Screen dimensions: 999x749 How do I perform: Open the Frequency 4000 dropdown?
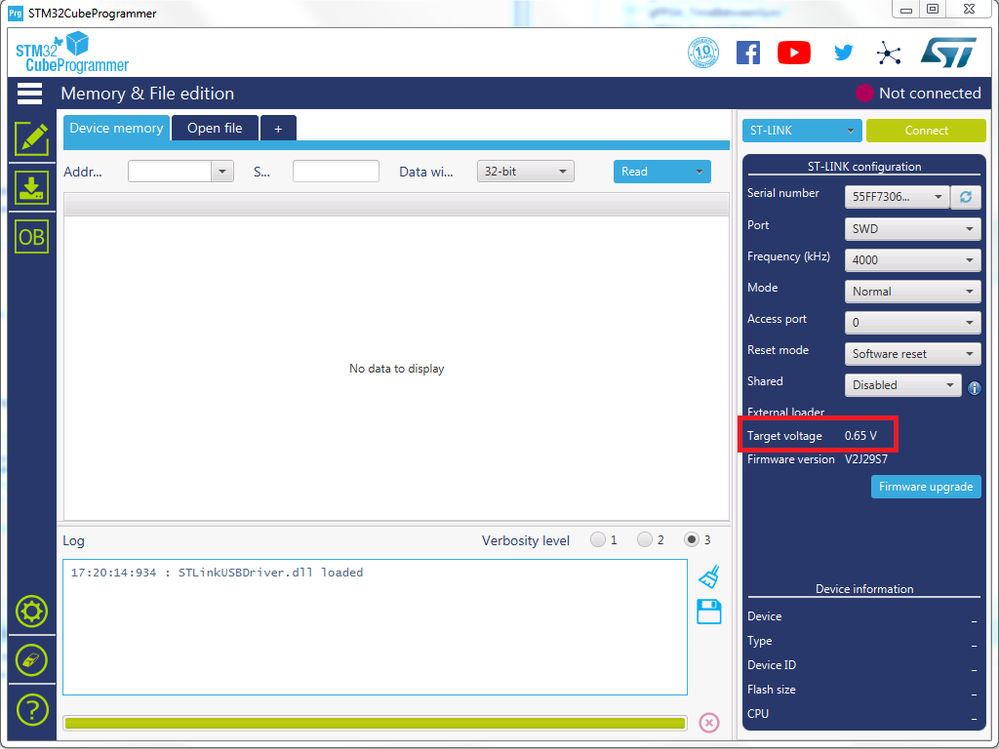[912, 260]
